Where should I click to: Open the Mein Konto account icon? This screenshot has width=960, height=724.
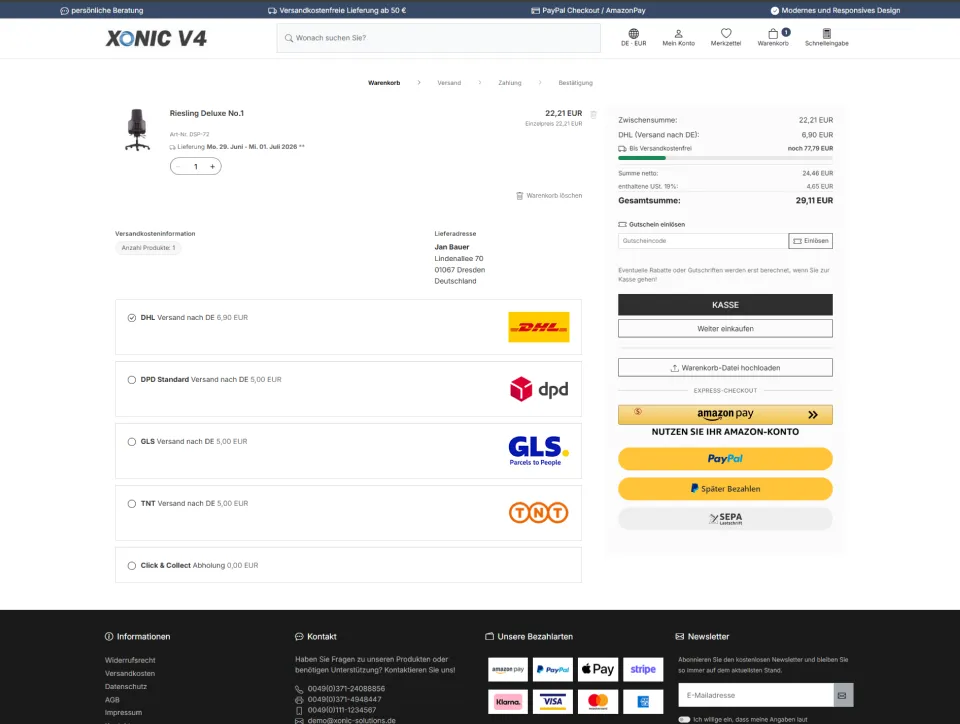(x=678, y=37)
